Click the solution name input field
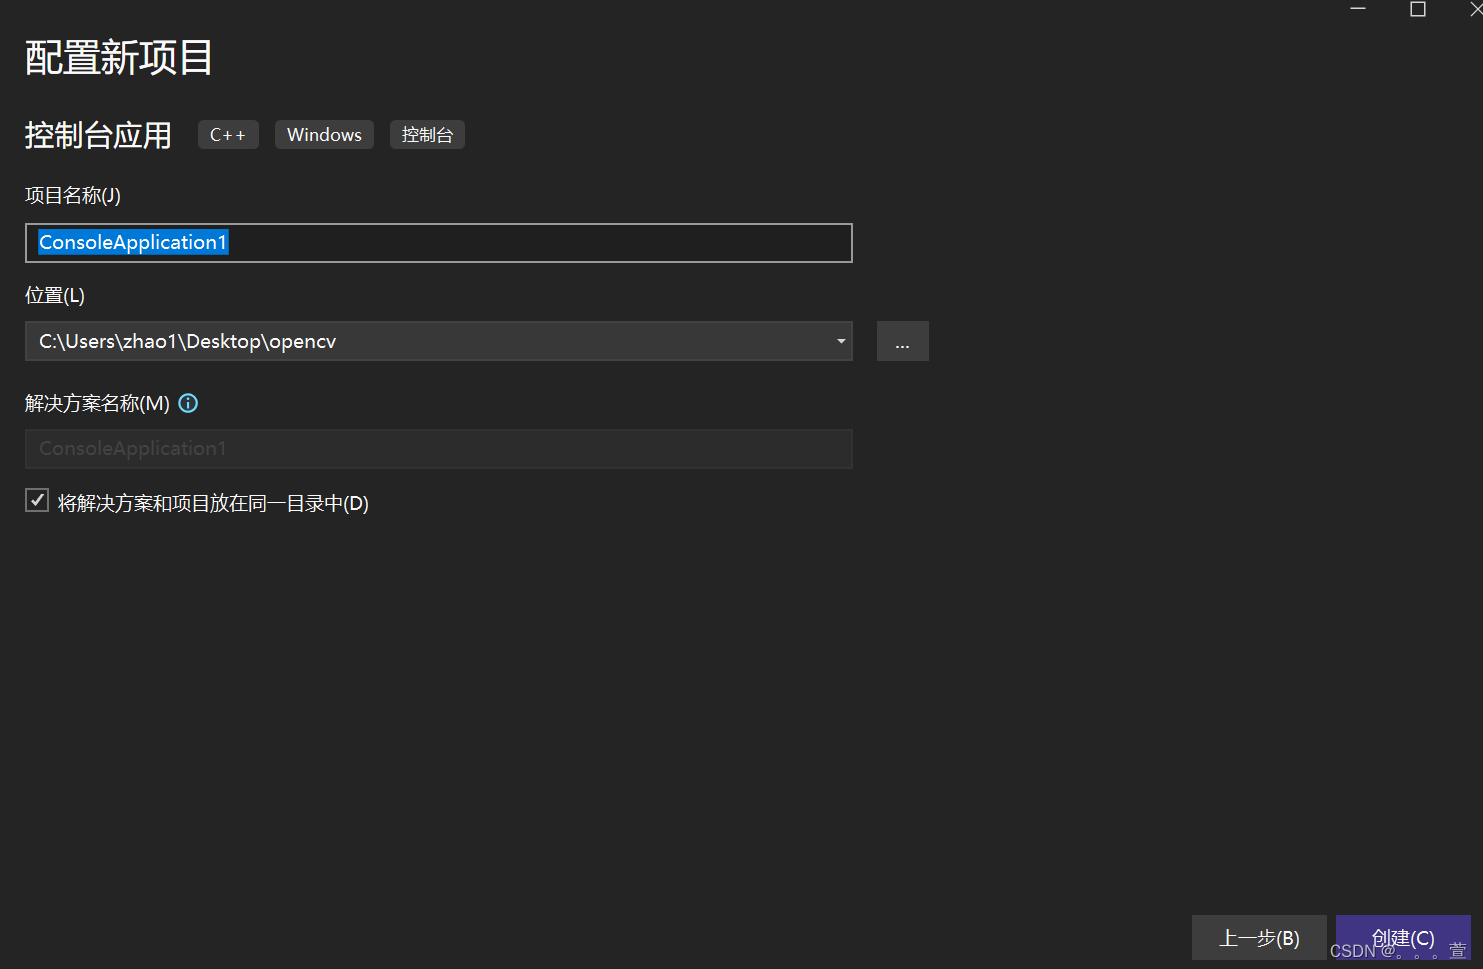The width and height of the screenshot is (1483, 969). pyautogui.click(x=440, y=449)
